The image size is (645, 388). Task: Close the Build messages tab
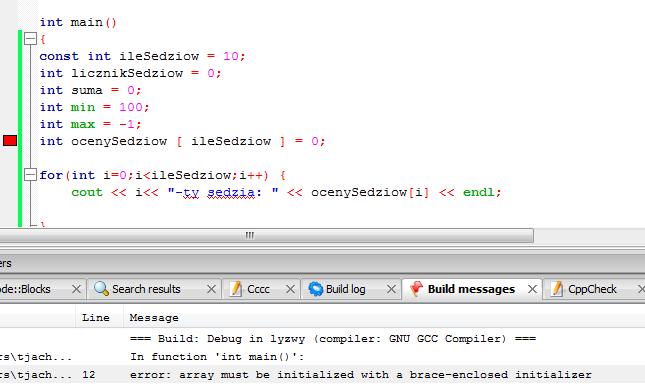[x=532, y=289]
